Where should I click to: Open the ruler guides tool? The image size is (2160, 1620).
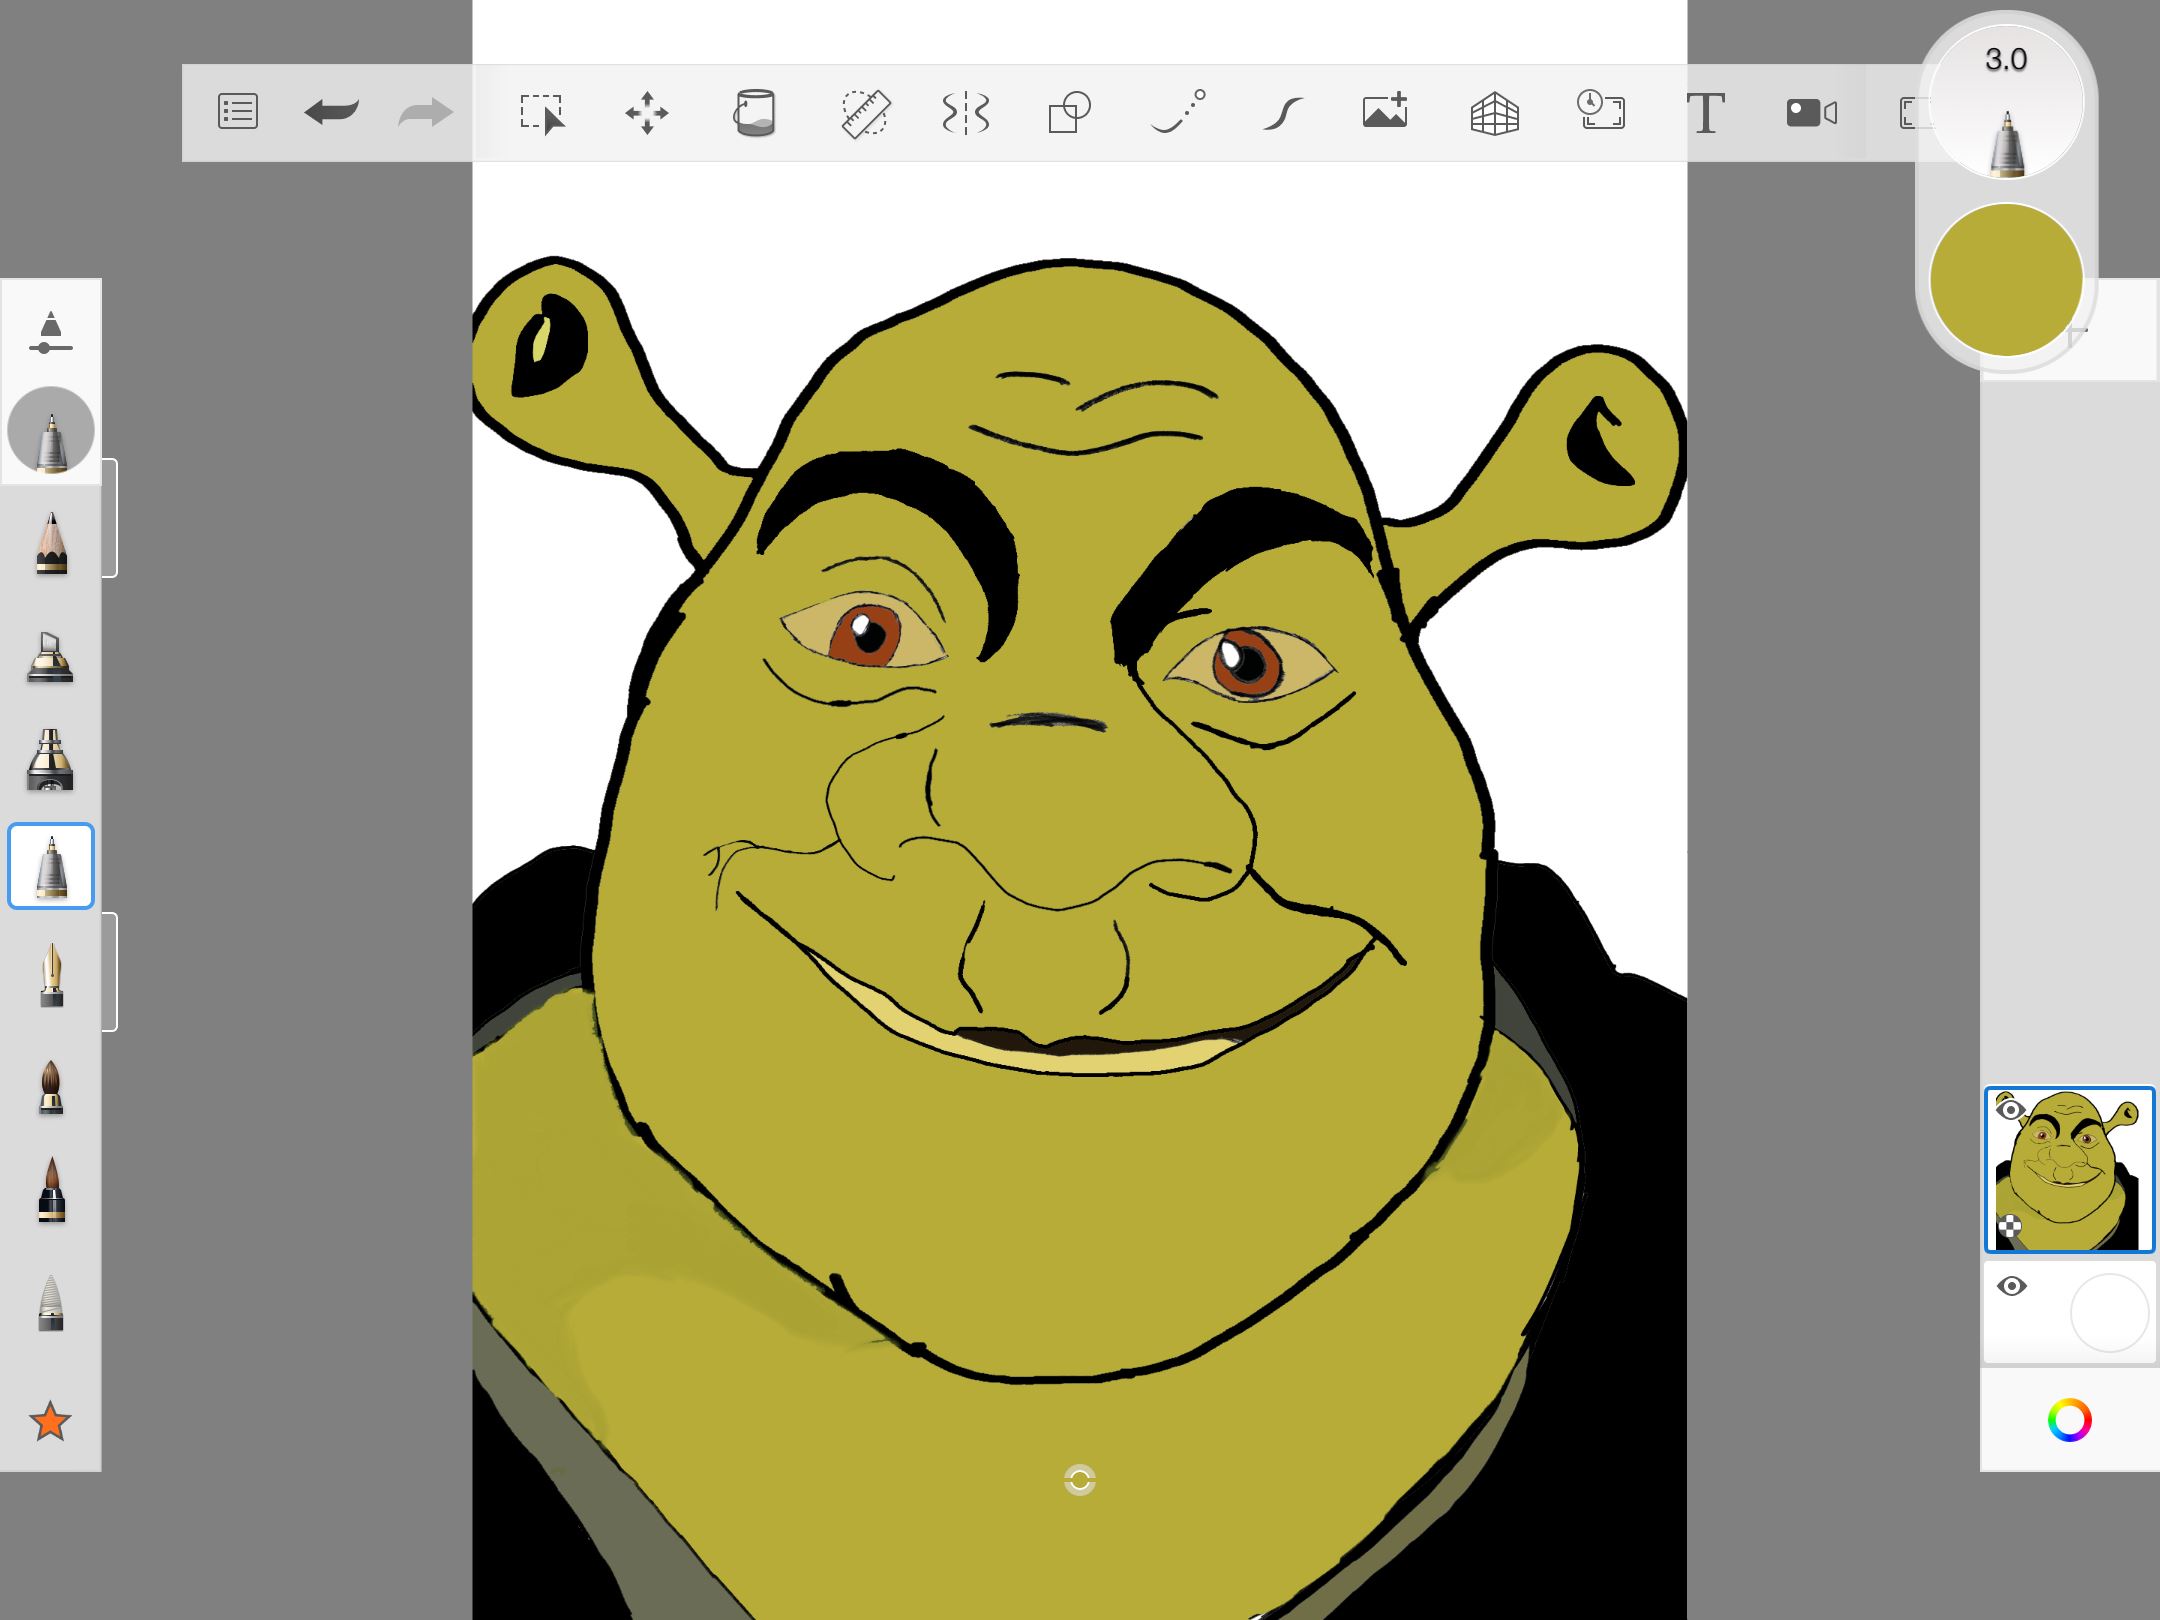tap(865, 113)
